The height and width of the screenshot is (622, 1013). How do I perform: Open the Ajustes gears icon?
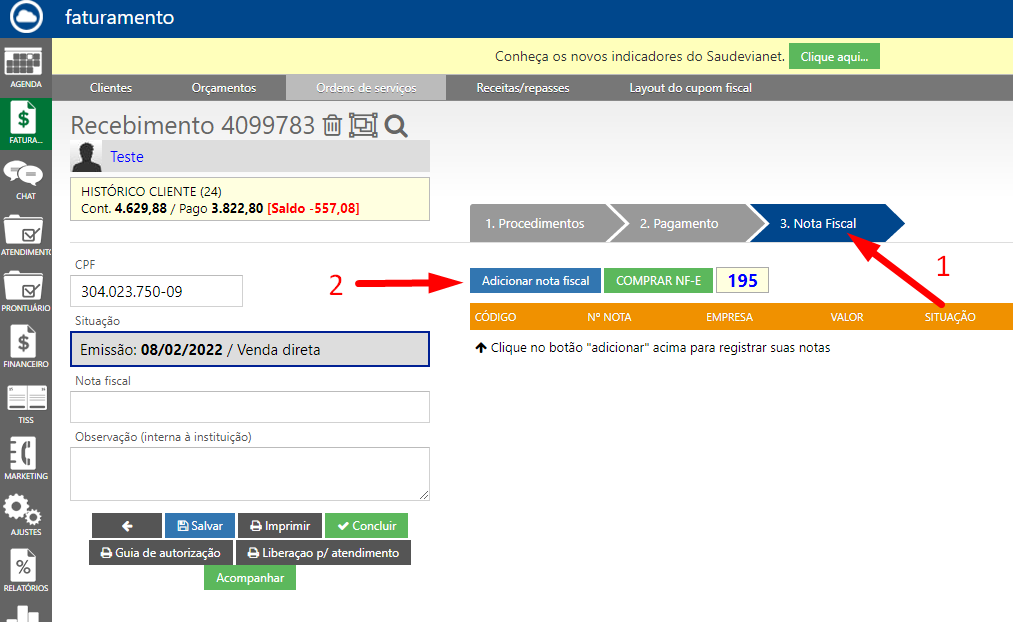click(25, 515)
